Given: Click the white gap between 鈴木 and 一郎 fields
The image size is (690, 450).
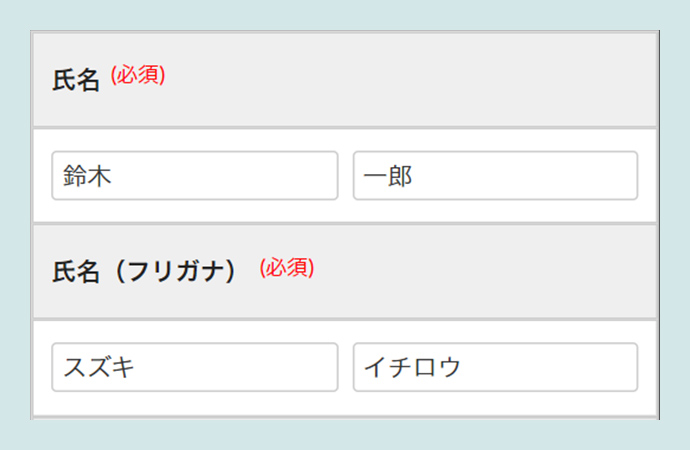Looking at the screenshot, I should coord(345,176).
